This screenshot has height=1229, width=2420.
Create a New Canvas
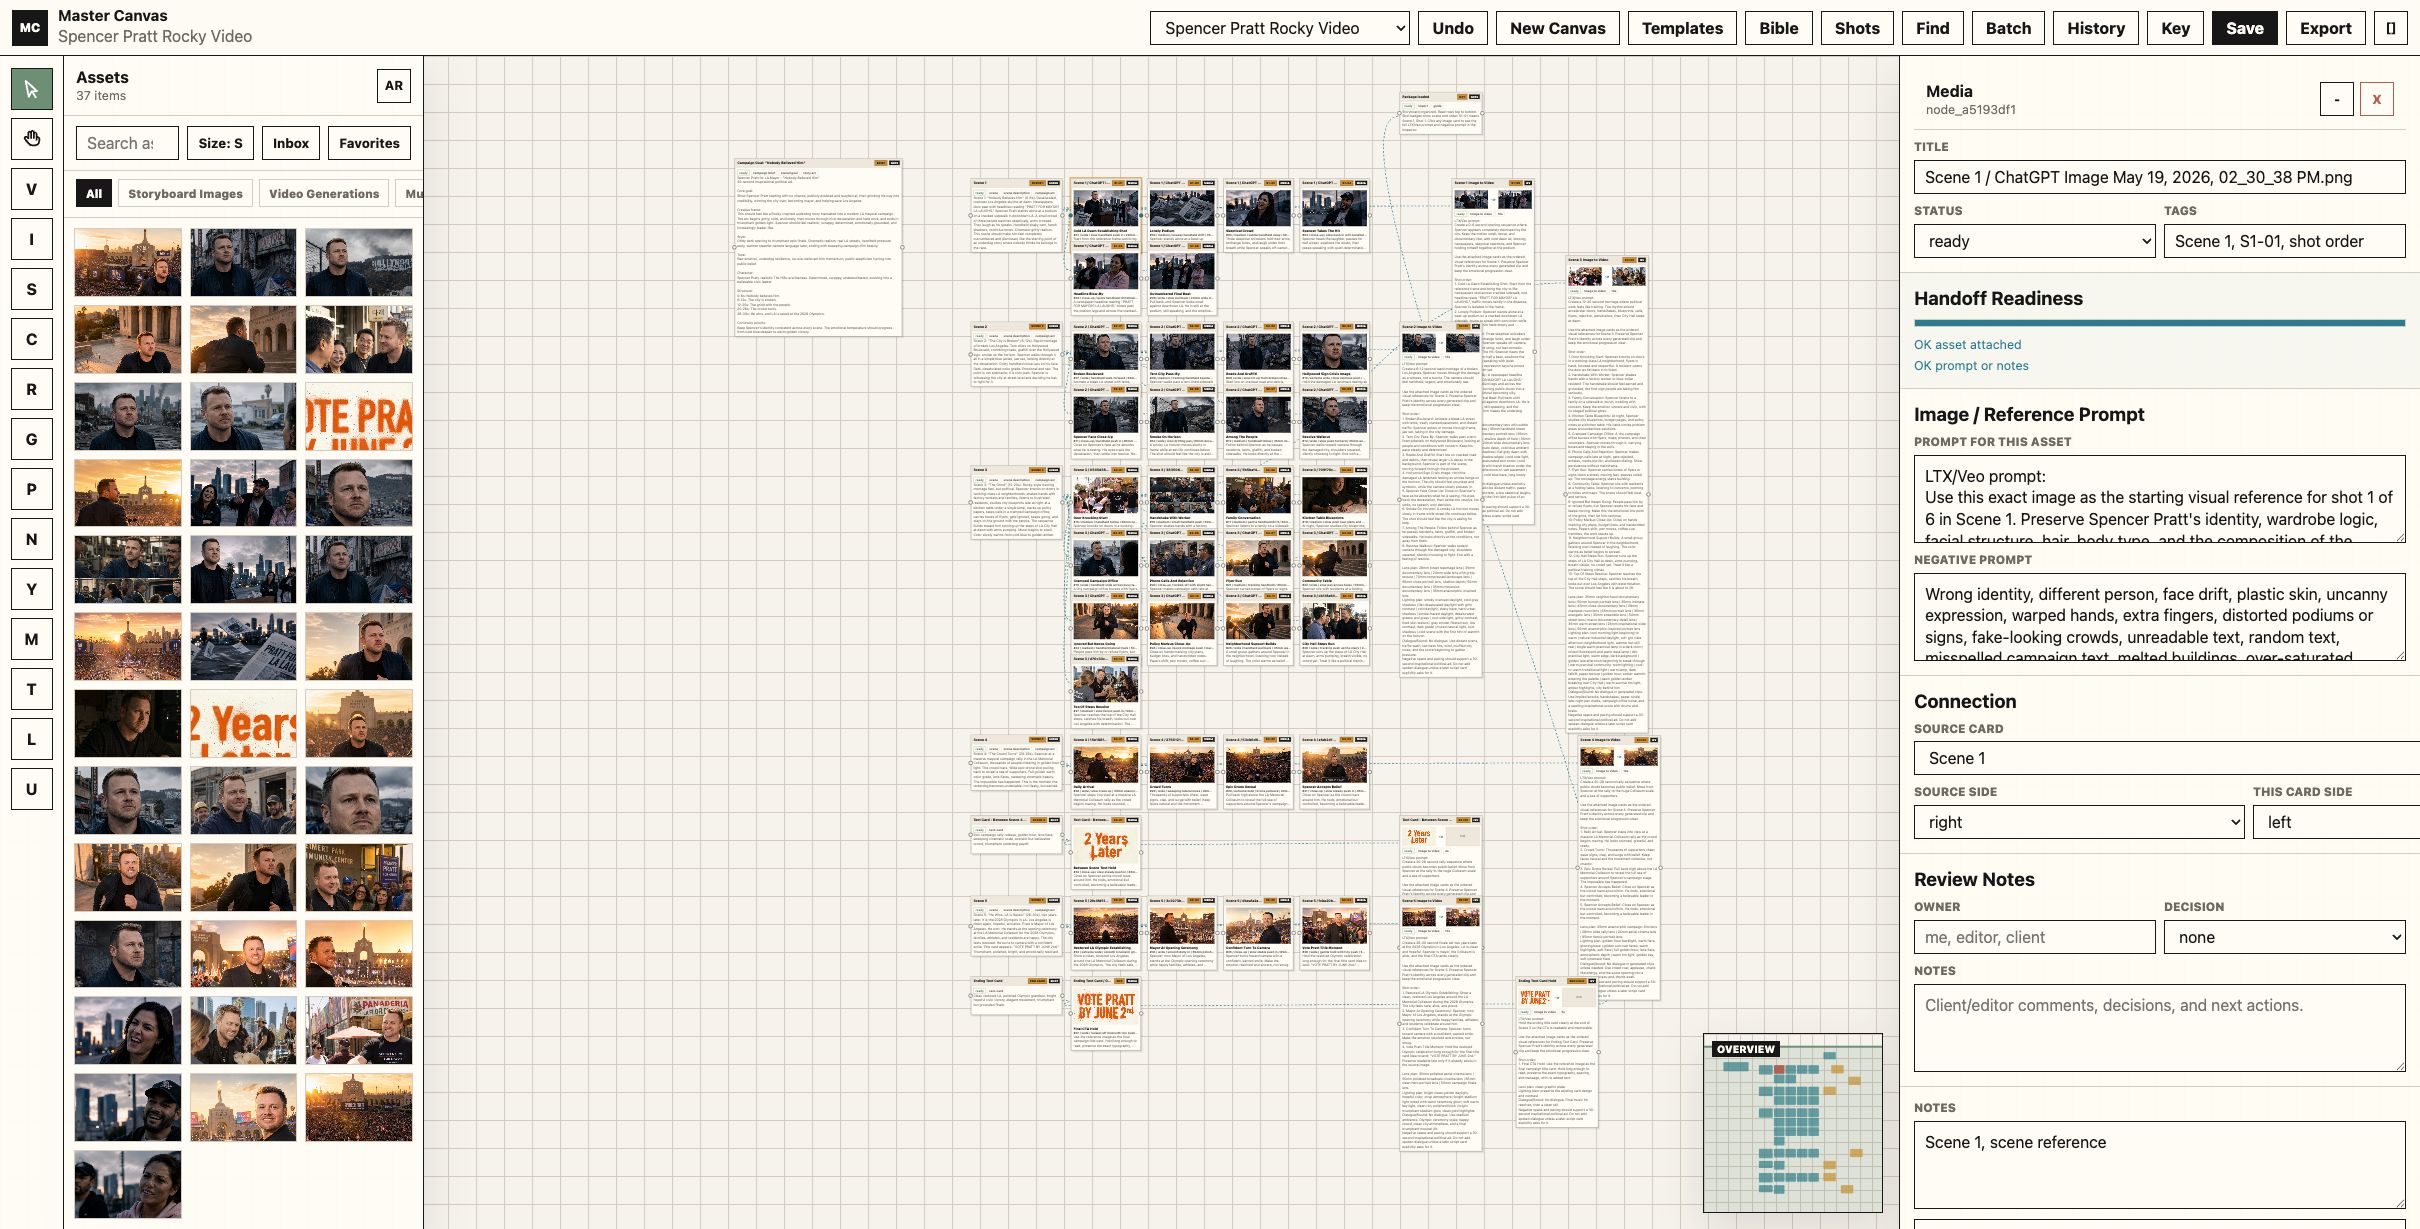[1557, 28]
